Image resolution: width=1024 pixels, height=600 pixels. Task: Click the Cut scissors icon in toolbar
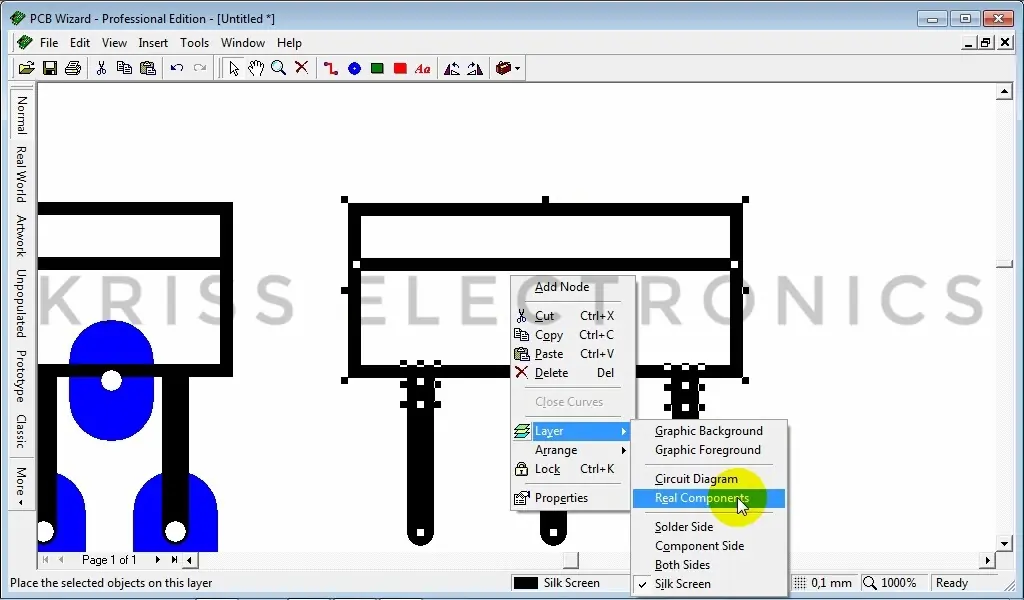coord(101,68)
